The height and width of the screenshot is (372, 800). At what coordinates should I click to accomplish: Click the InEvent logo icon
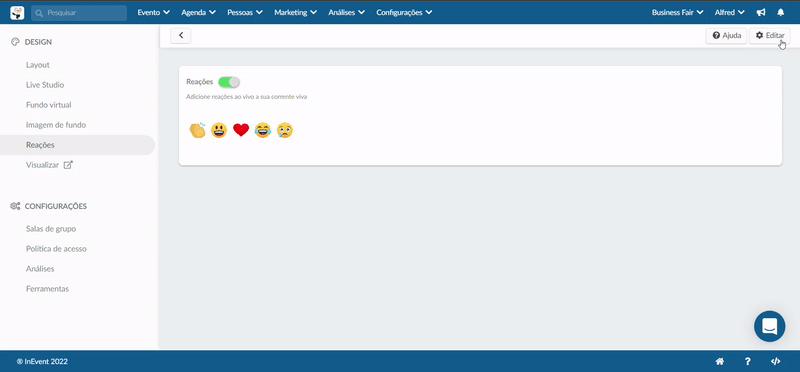pyautogui.click(x=17, y=13)
